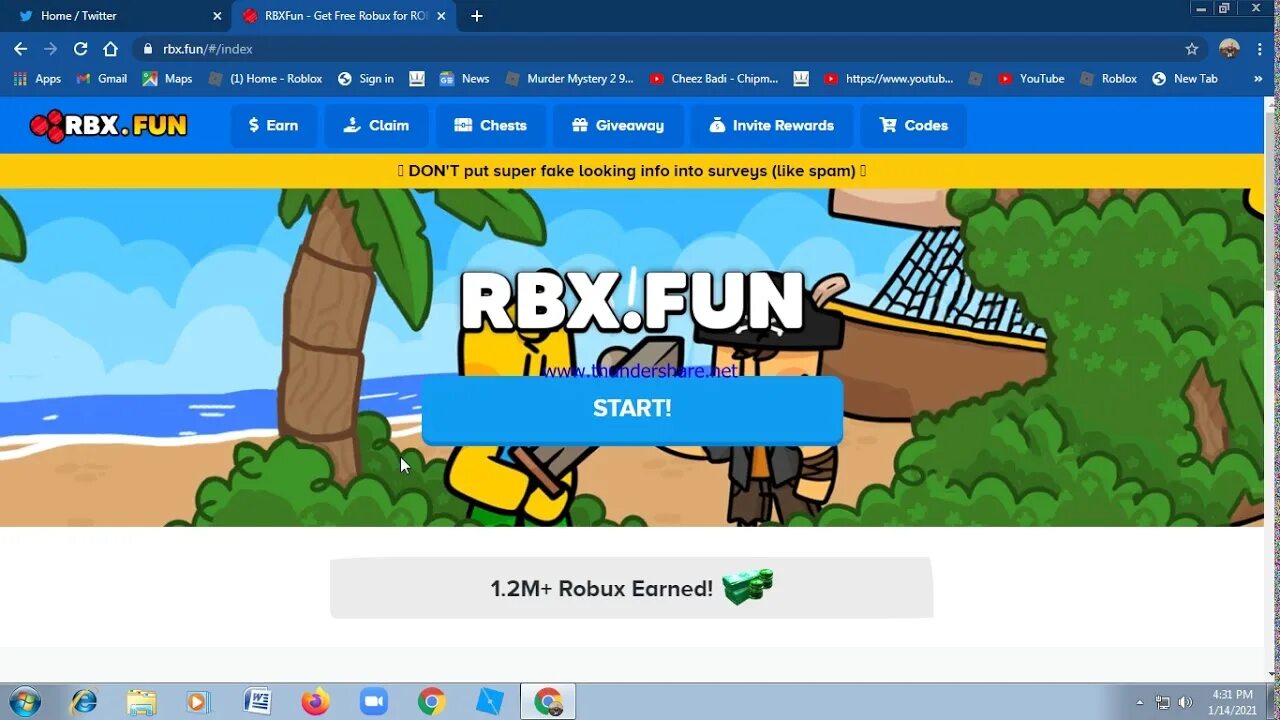
Task: Open the network status tray icon
Action: tap(1163, 702)
